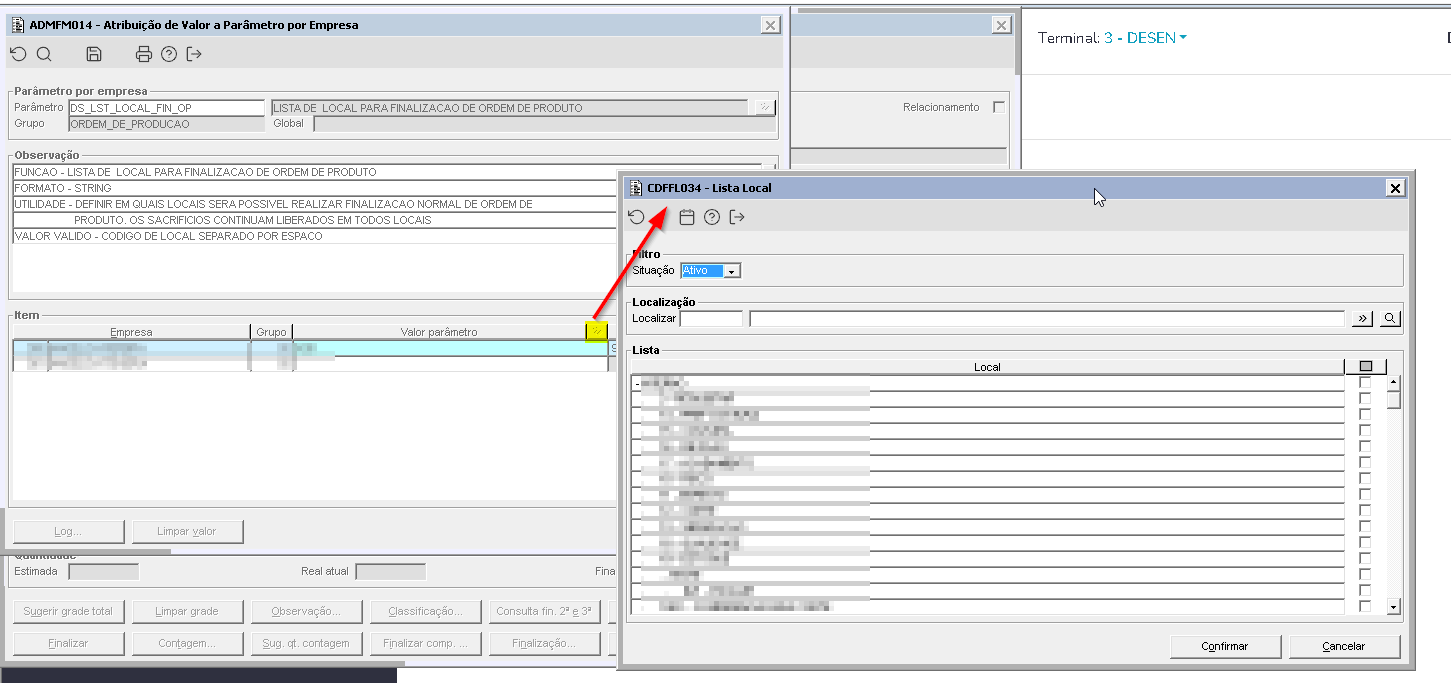
Task: Click the short Localizar code field
Action: [711, 319]
